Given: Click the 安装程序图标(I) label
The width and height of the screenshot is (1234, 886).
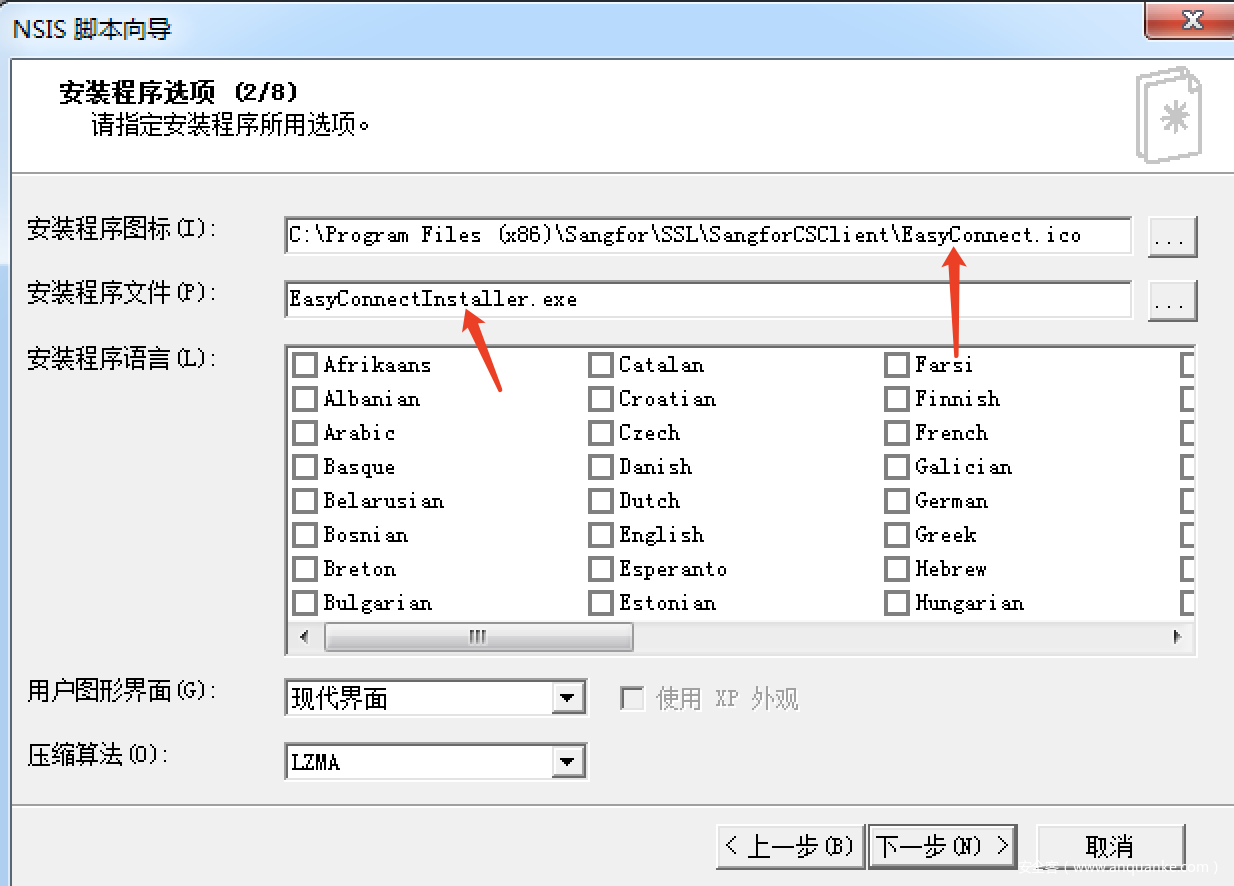Looking at the screenshot, I should (x=121, y=230).
